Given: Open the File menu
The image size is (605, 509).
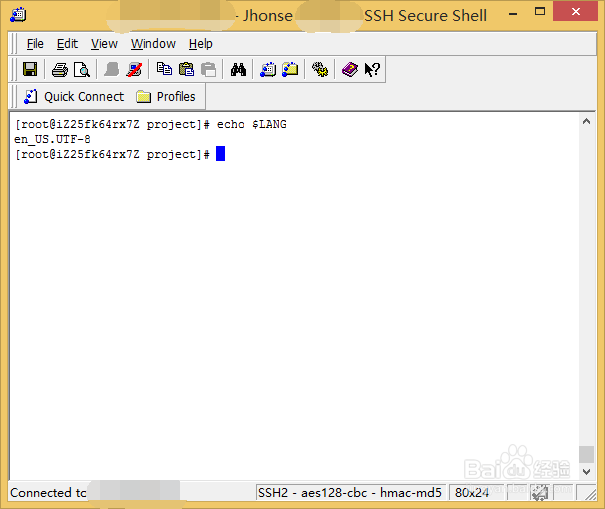Looking at the screenshot, I should point(35,44).
